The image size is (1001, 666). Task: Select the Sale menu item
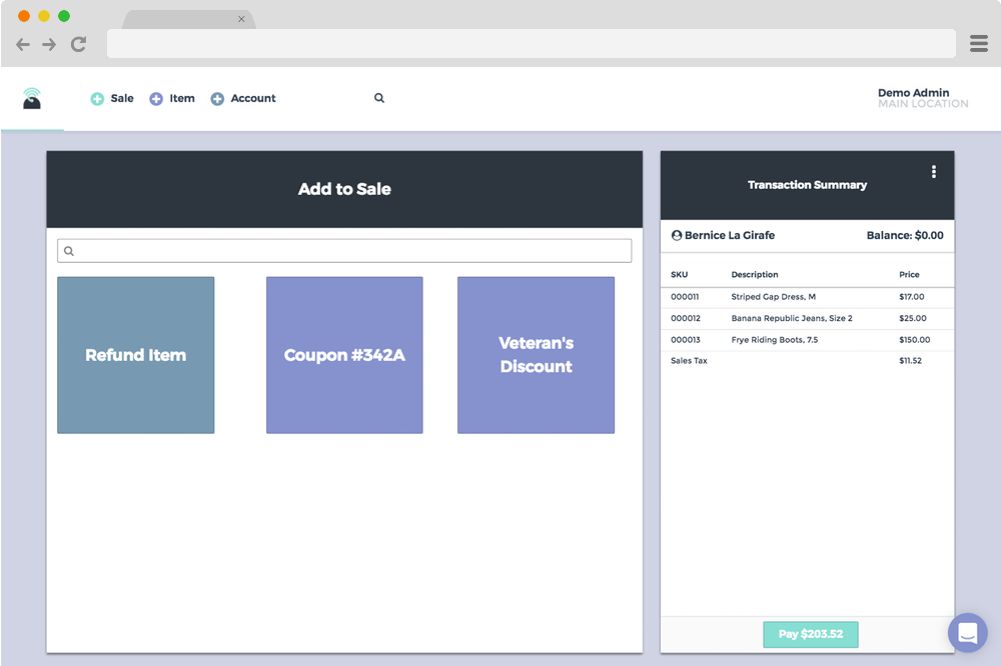tap(120, 98)
